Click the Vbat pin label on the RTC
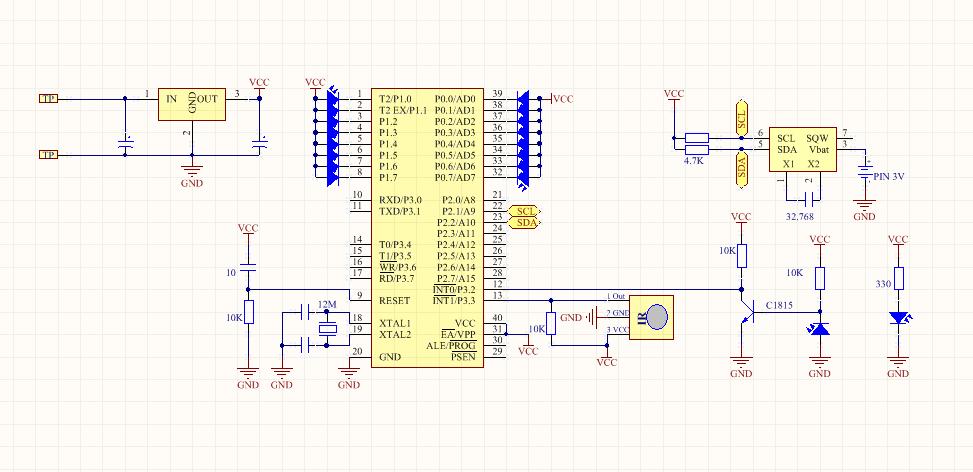The image size is (973, 472). click(819, 149)
